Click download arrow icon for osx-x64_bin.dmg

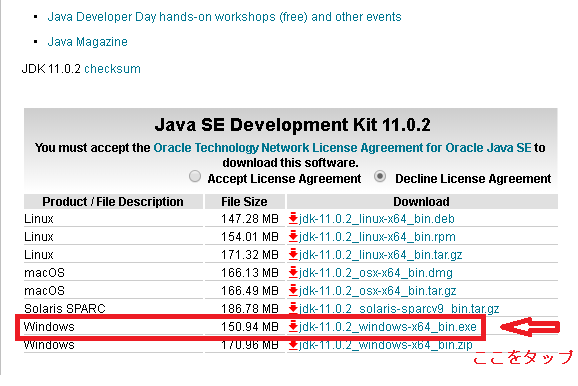pyautogui.click(x=293, y=272)
